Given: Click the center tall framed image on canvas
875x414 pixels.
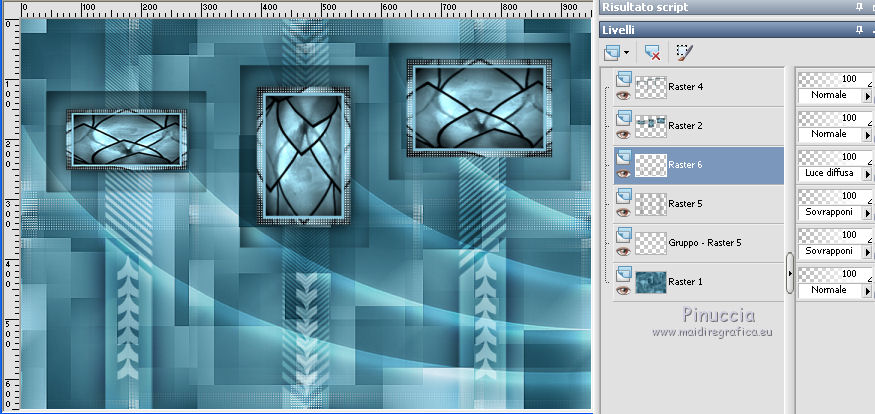Looking at the screenshot, I should [x=304, y=156].
